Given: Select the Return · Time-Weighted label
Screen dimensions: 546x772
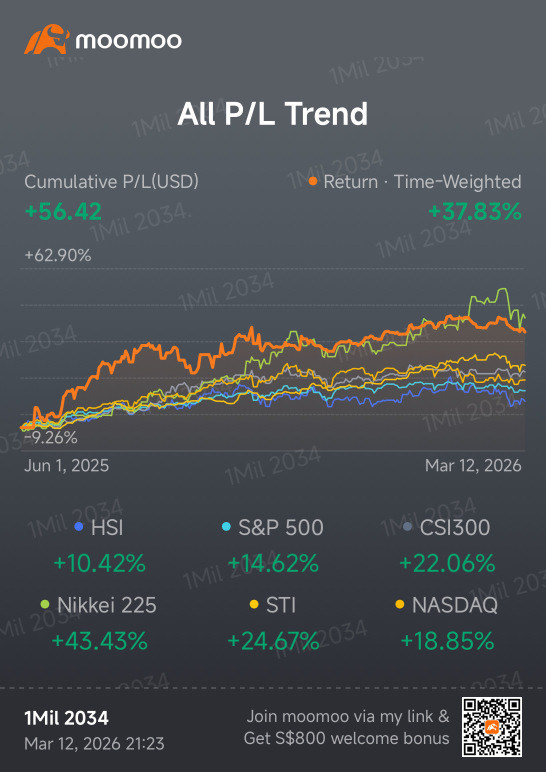Looking at the screenshot, I should click(422, 182).
